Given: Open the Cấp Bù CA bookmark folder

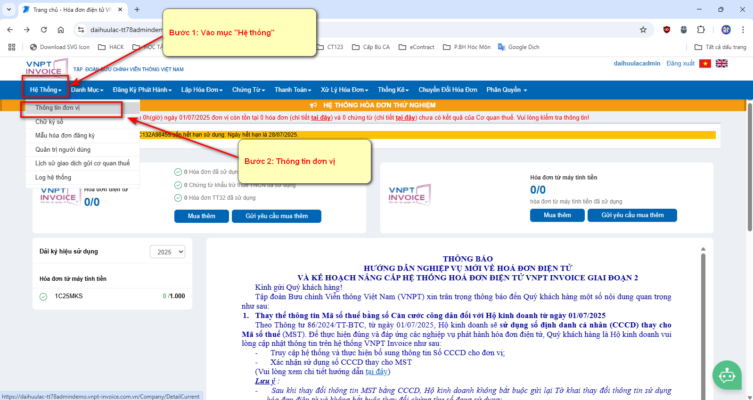Looking at the screenshot, I should click(371, 47).
